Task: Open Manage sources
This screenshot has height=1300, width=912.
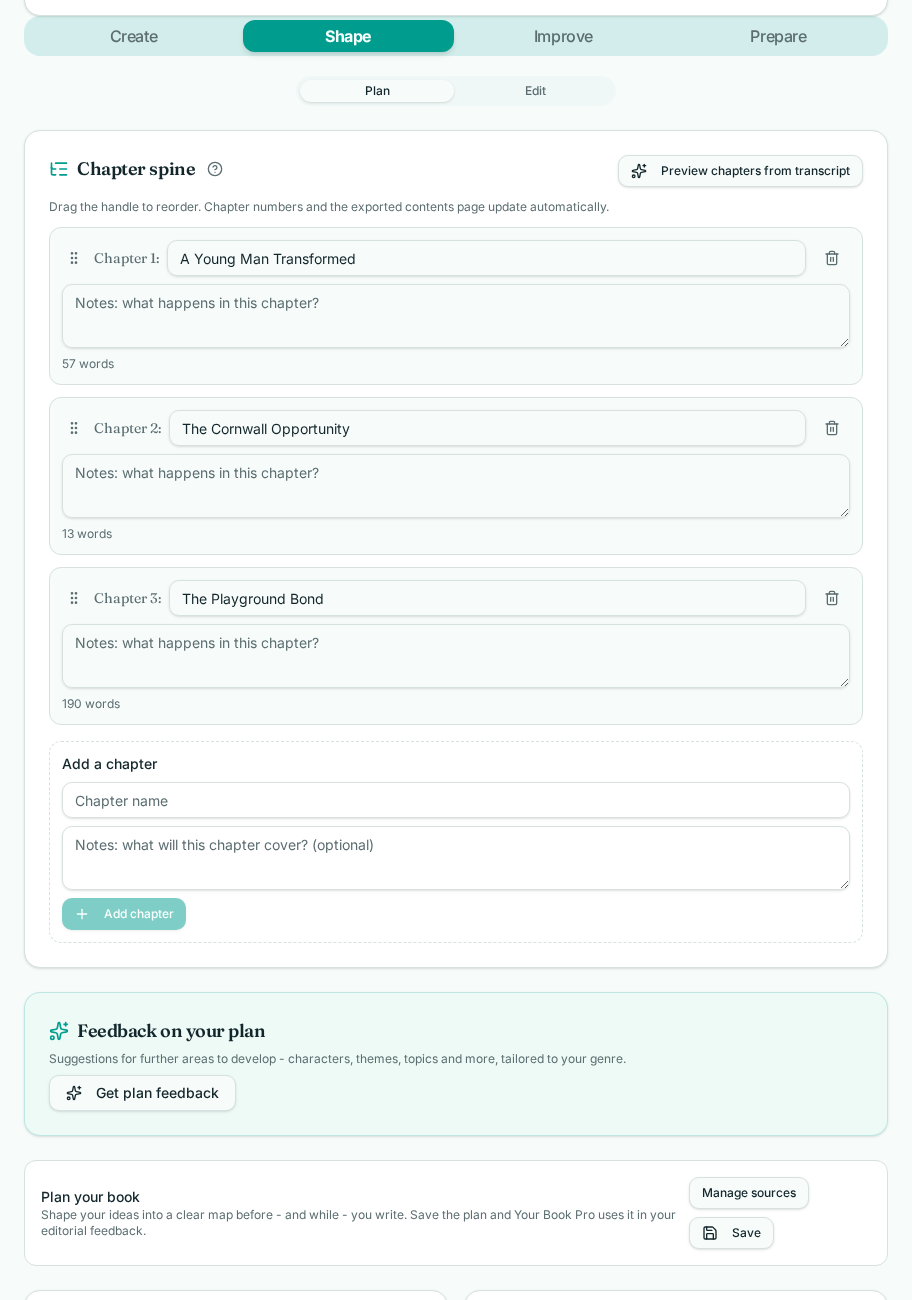Action: pyautogui.click(x=749, y=1193)
